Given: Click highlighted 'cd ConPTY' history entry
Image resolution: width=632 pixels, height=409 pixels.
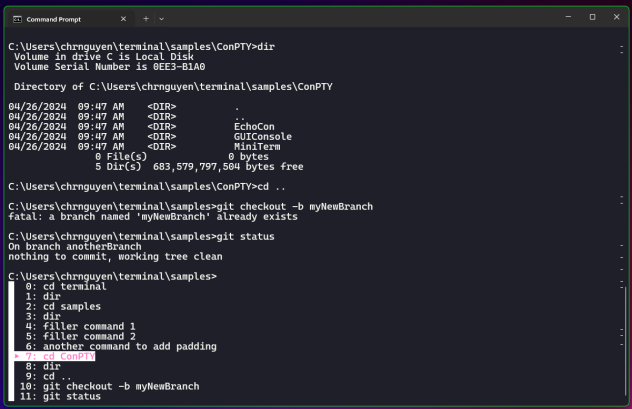Looking at the screenshot, I should click(x=60, y=356).
